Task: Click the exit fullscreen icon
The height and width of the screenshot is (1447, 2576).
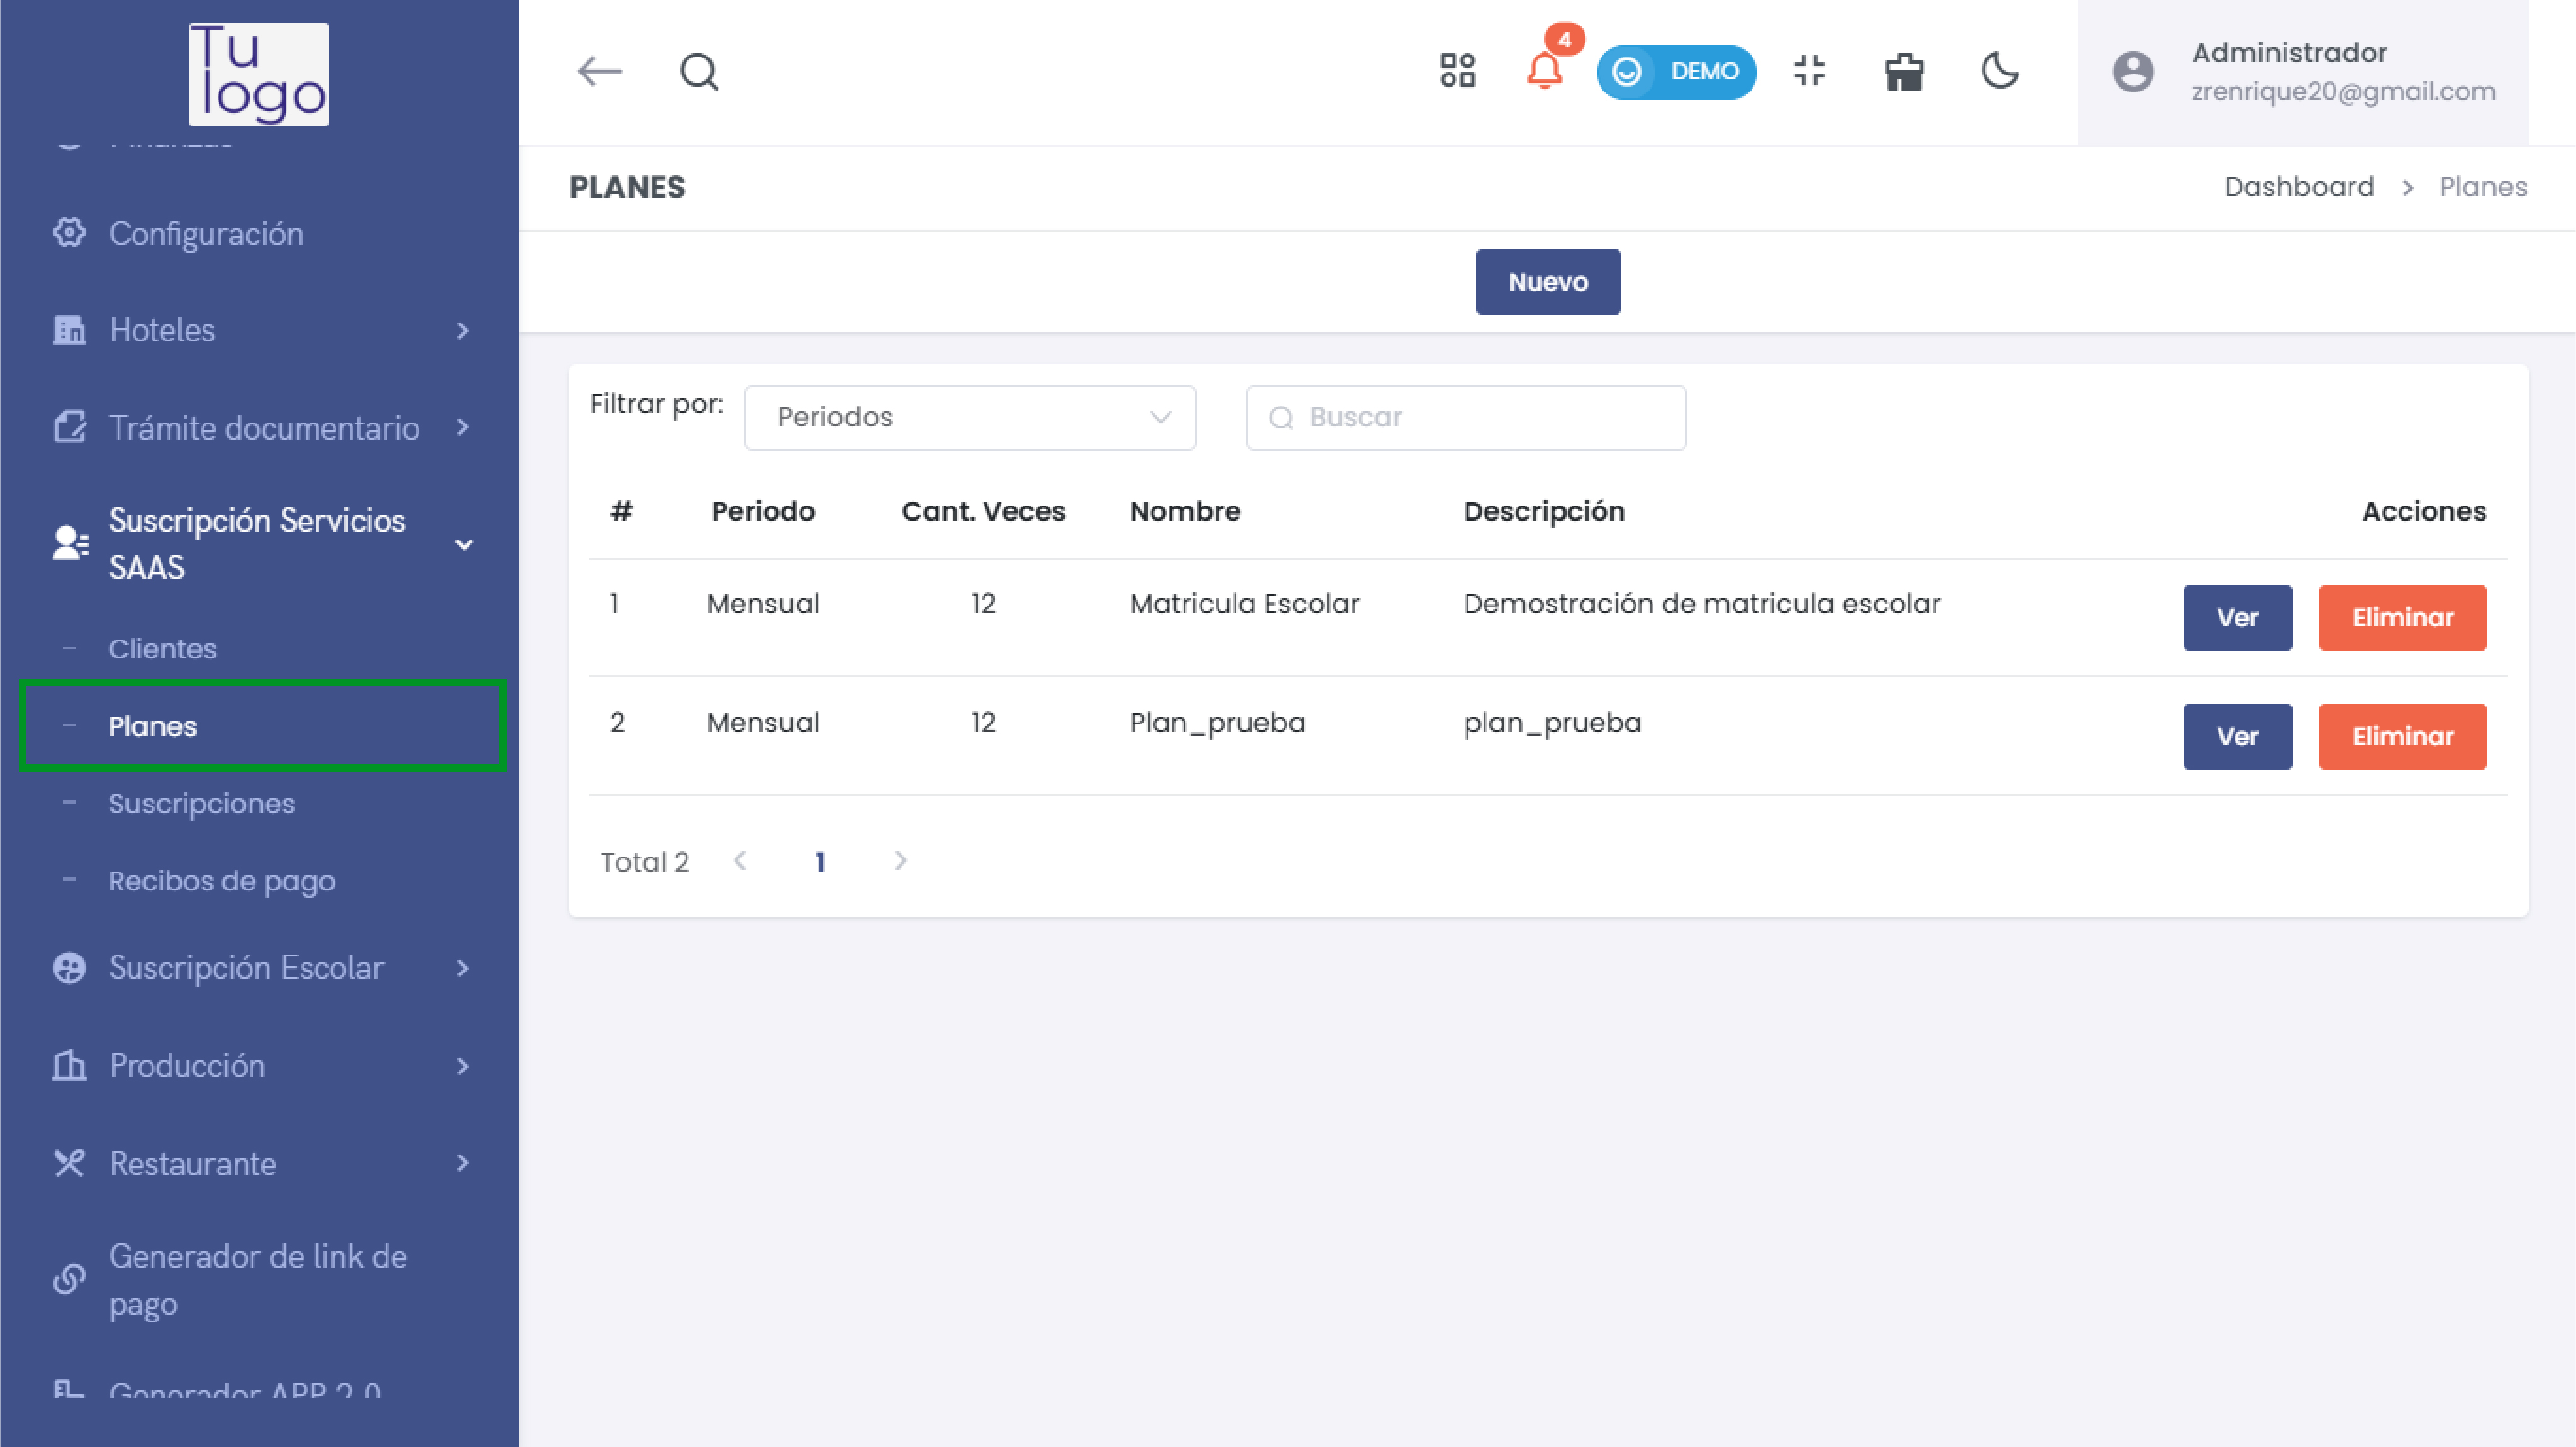Action: 1809,71
